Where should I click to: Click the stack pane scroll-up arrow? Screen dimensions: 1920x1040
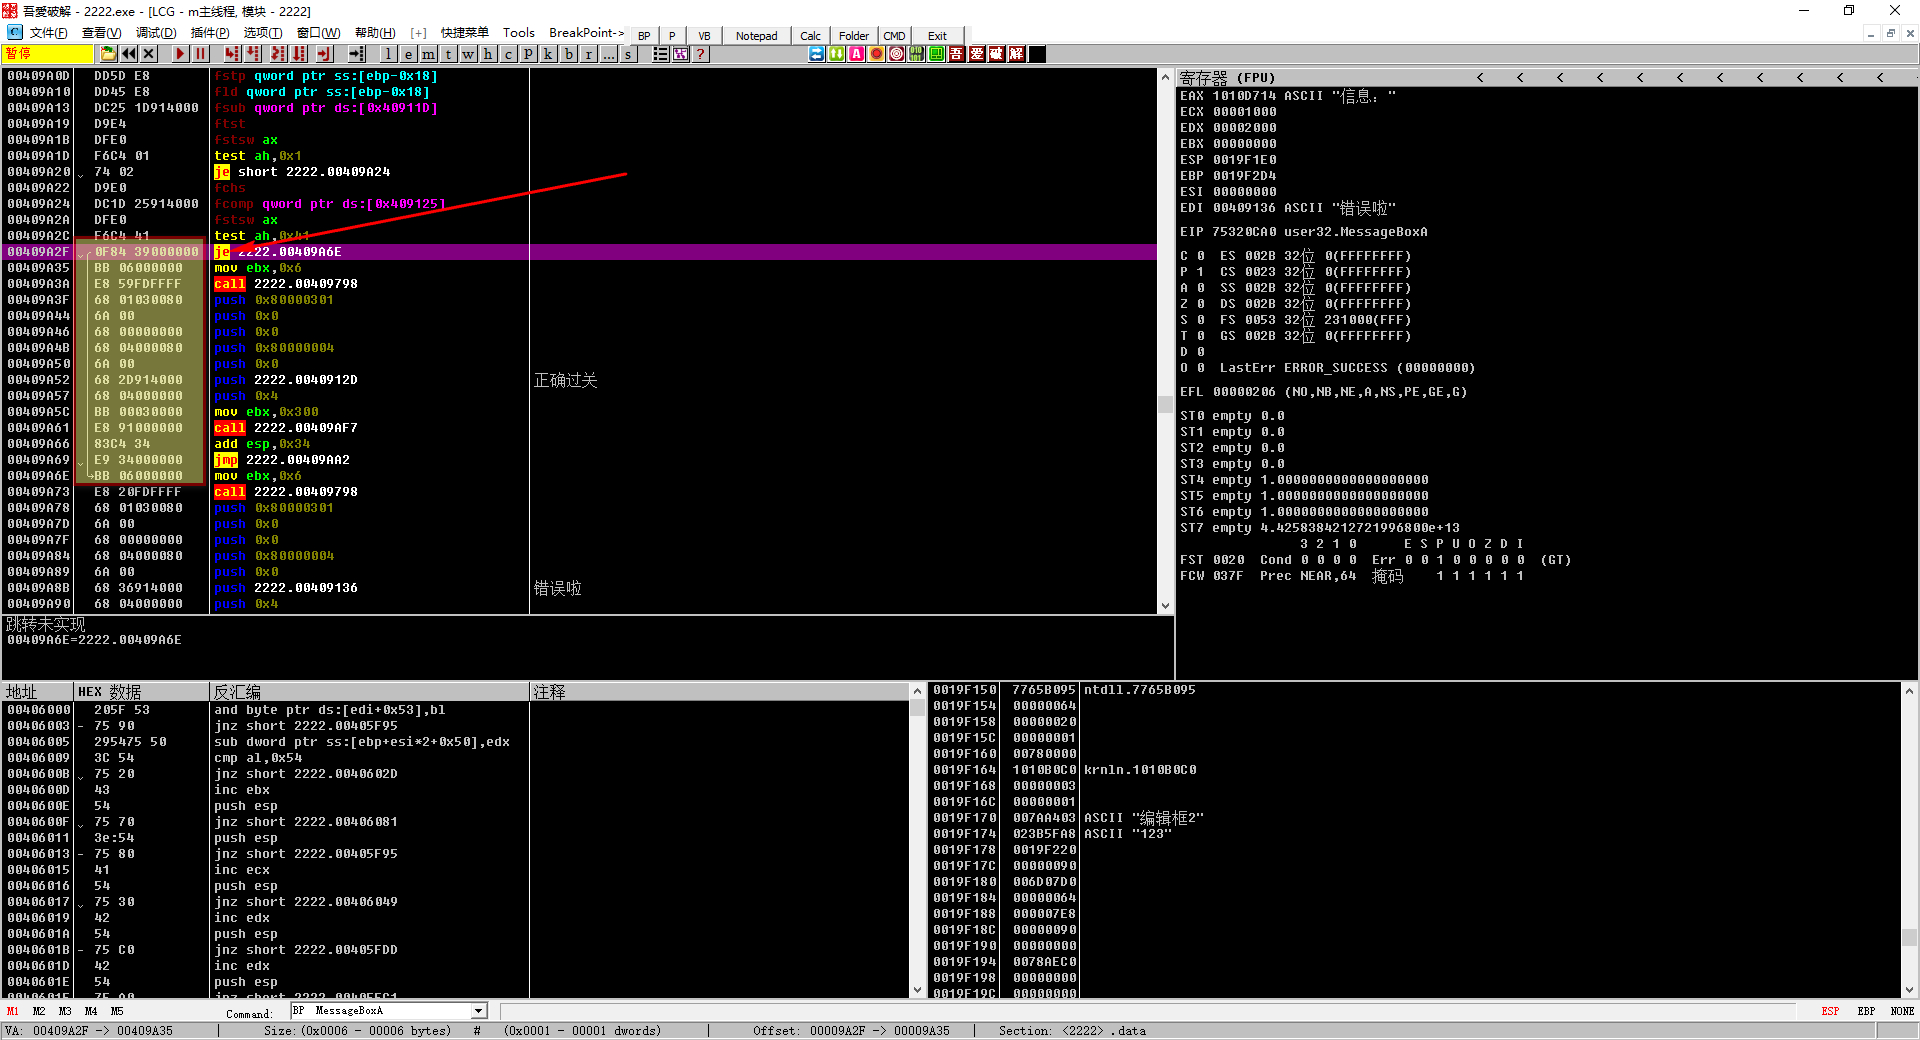pyautogui.click(x=1909, y=691)
